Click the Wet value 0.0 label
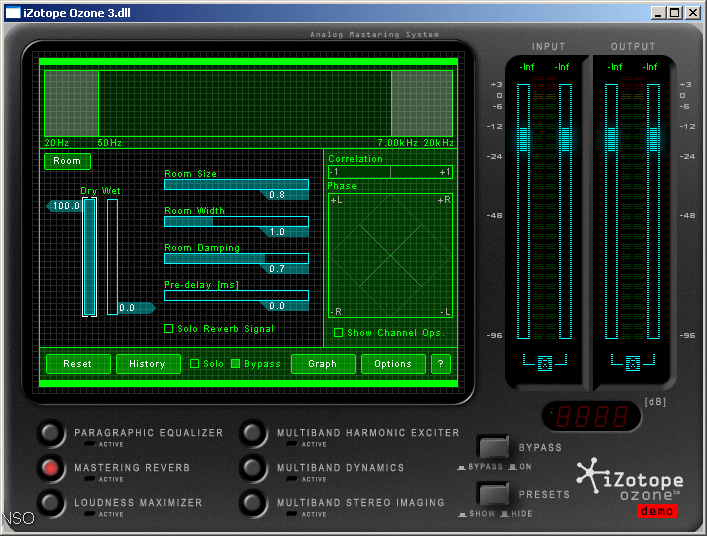This screenshot has width=707, height=536. [137, 308]
